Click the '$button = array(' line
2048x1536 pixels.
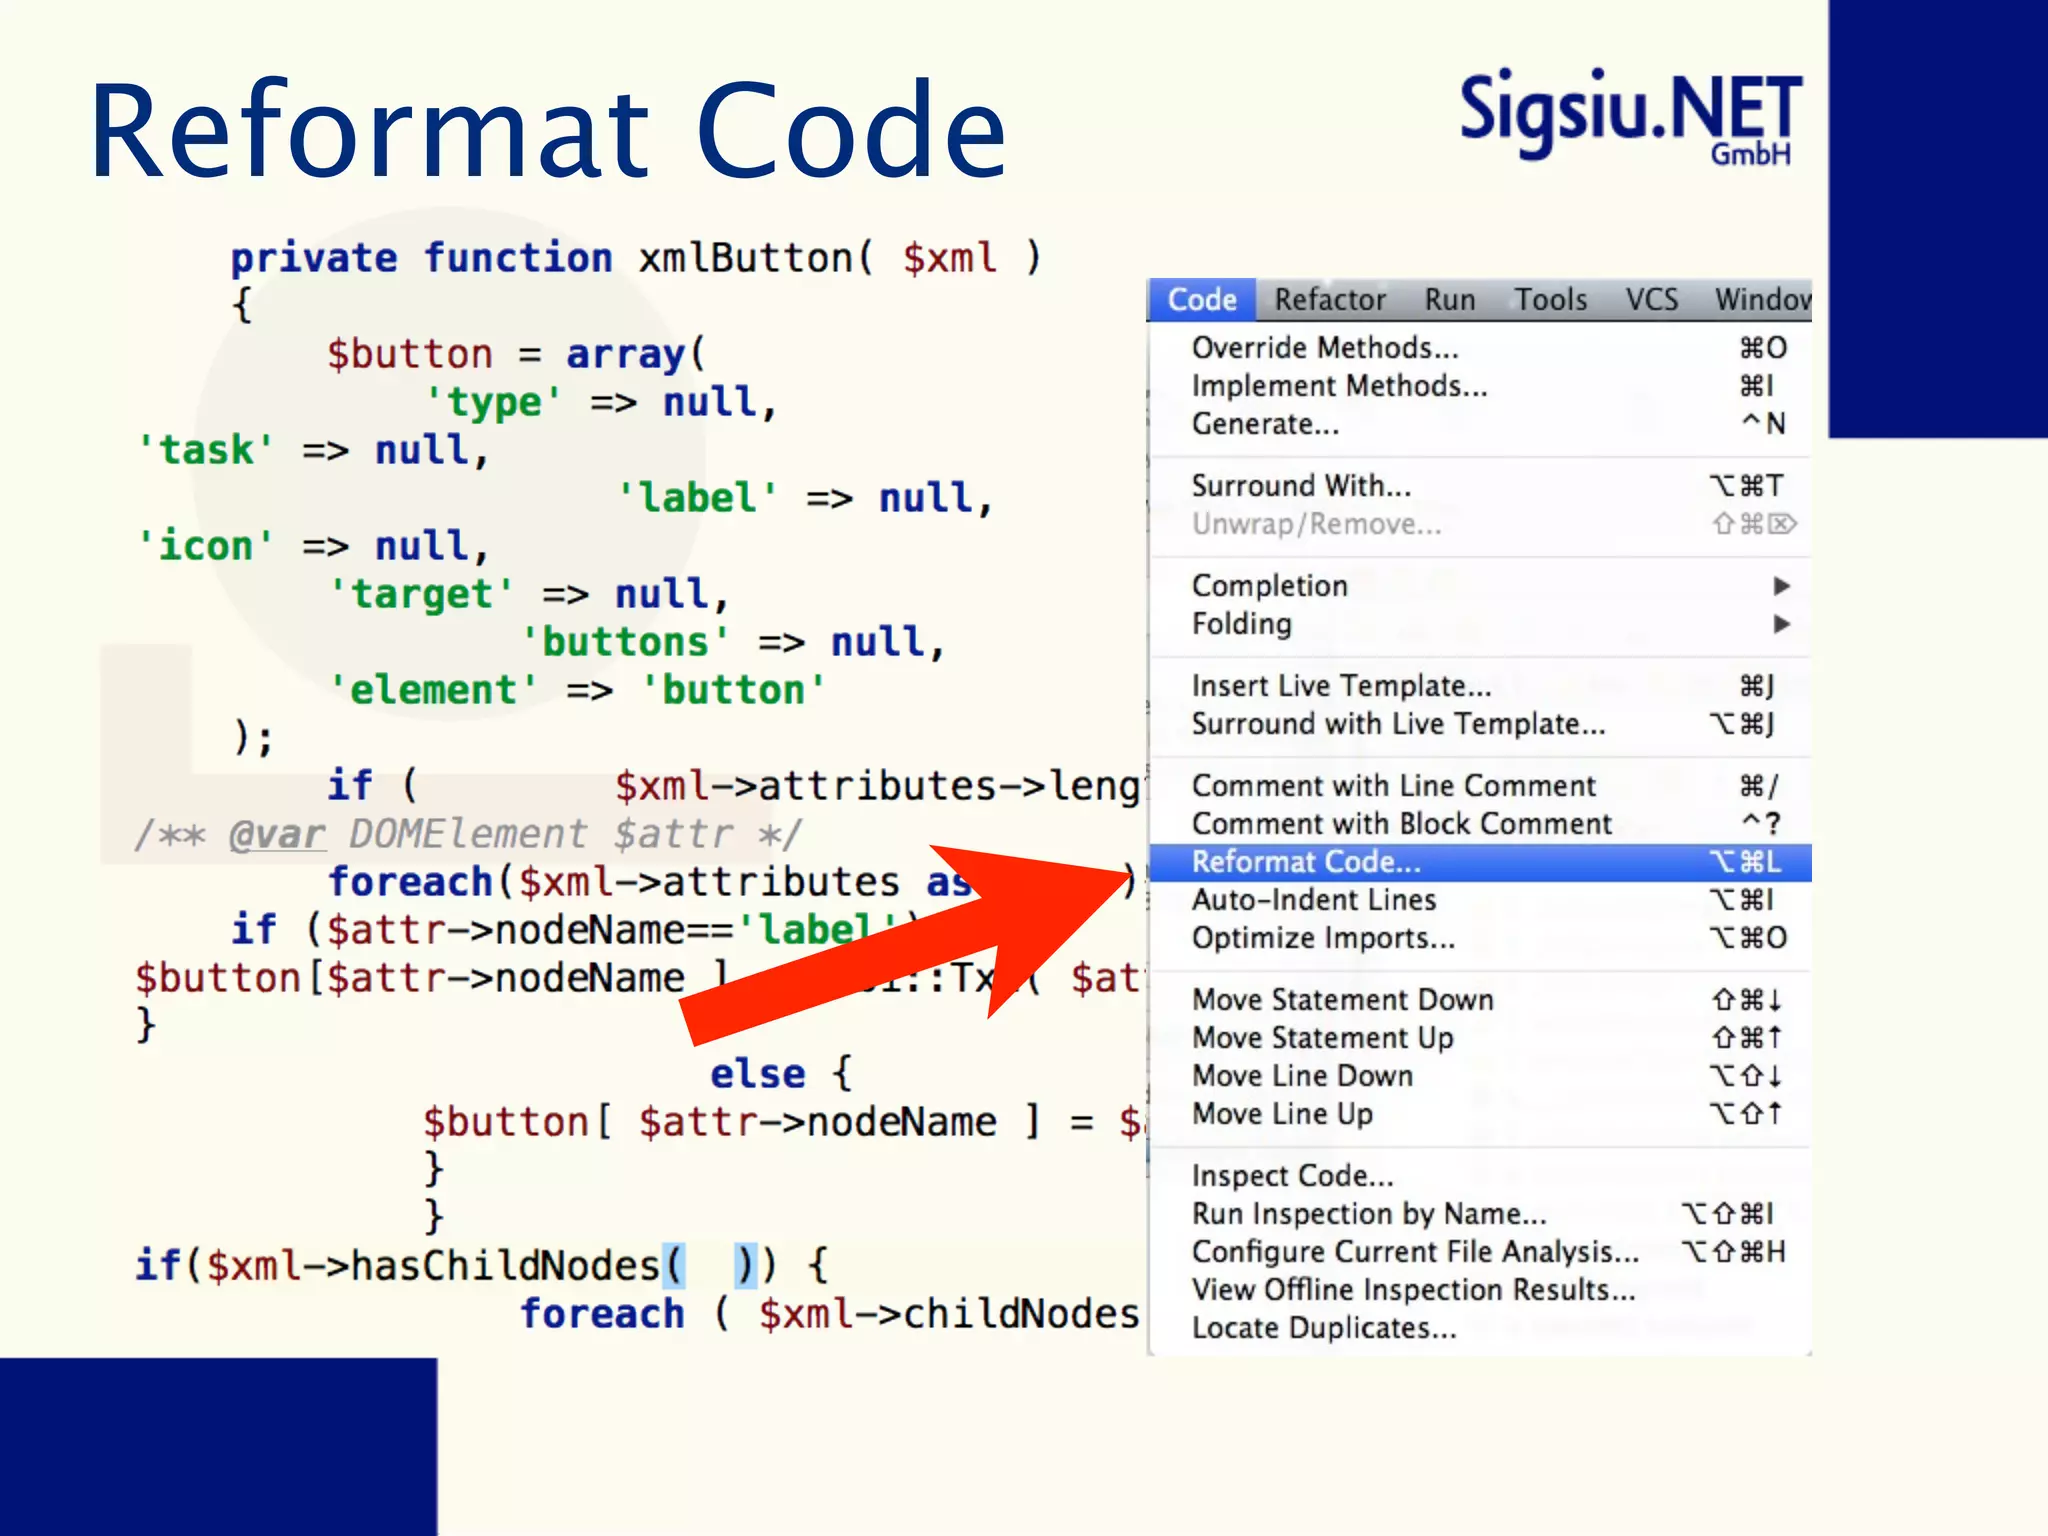tap(516, 354)
